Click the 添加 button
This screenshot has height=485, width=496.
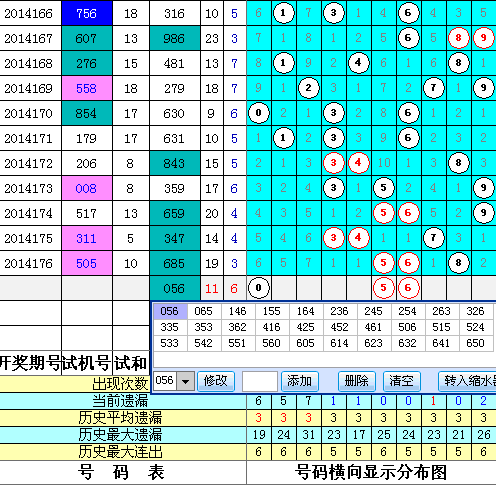[300, 381]
